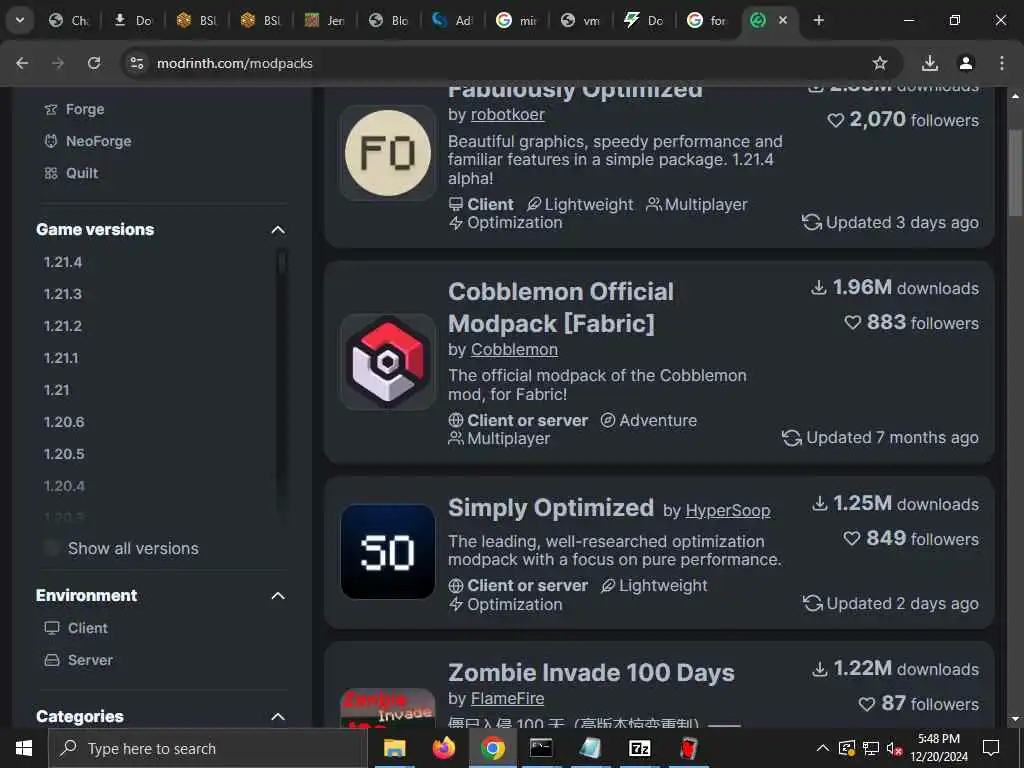Collapse the Categories section
Viewport: 1024px width, 768px height.
click(278, 716)
